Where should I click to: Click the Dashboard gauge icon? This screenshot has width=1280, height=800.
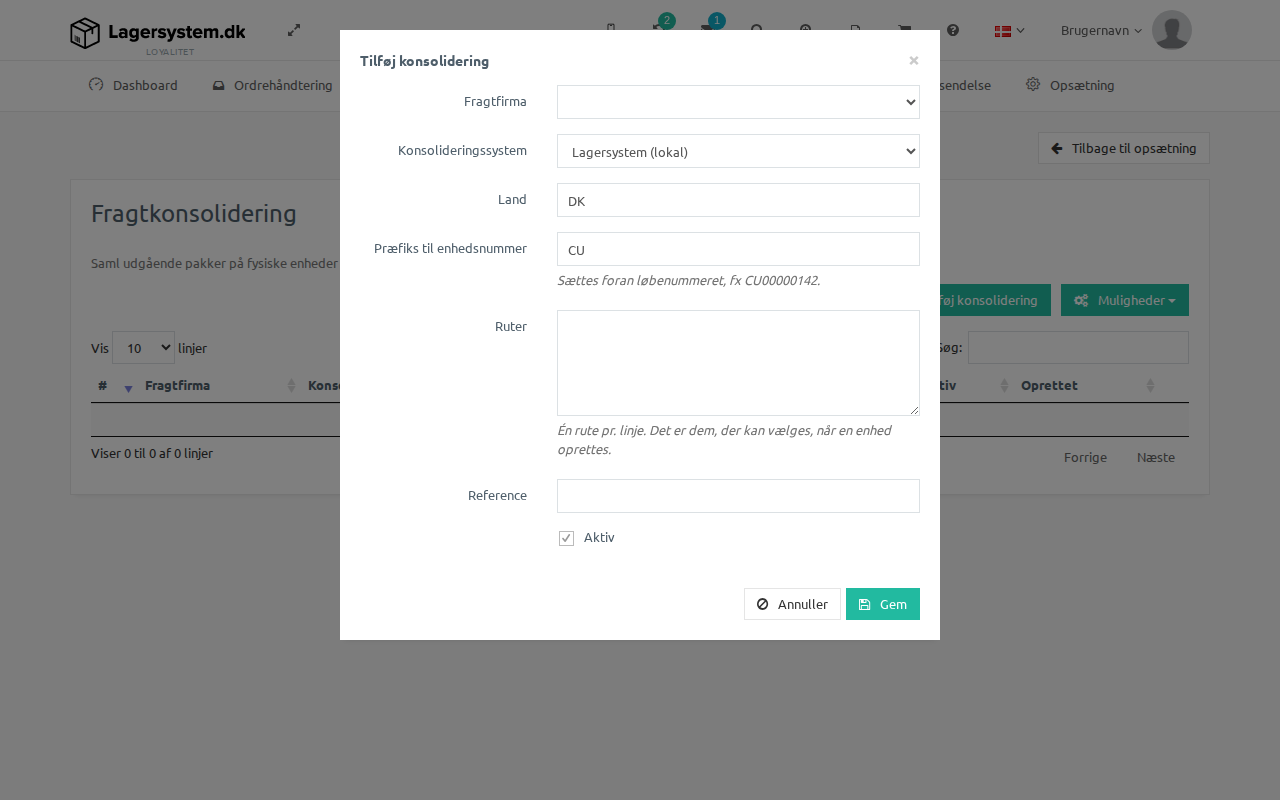point(96,84)
